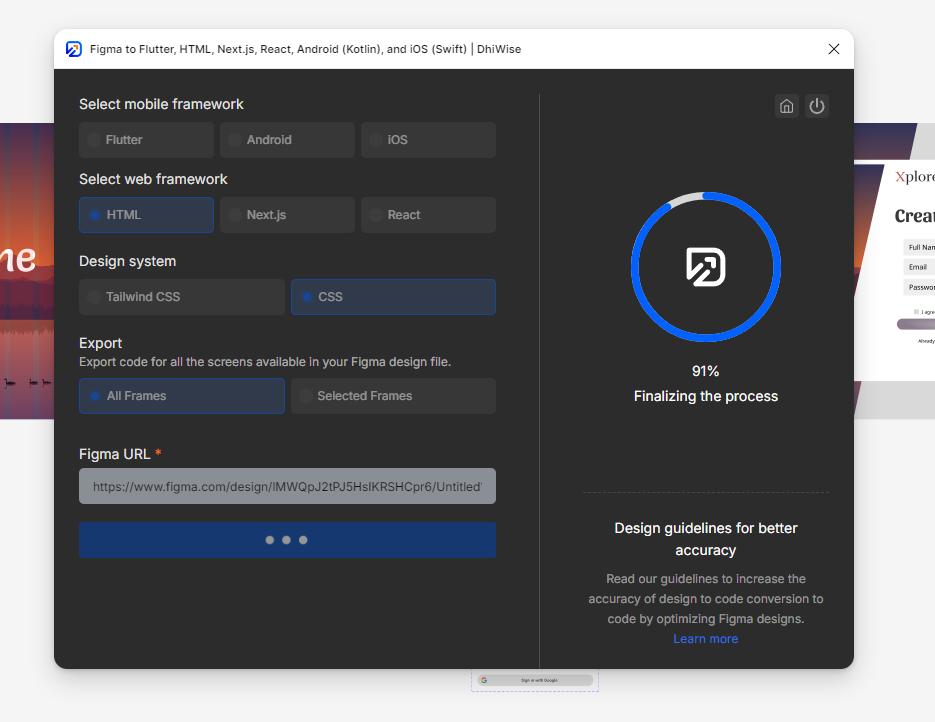Select the Flutter framework option
Screen dimensions: 935x722
[x=146, y=140]
